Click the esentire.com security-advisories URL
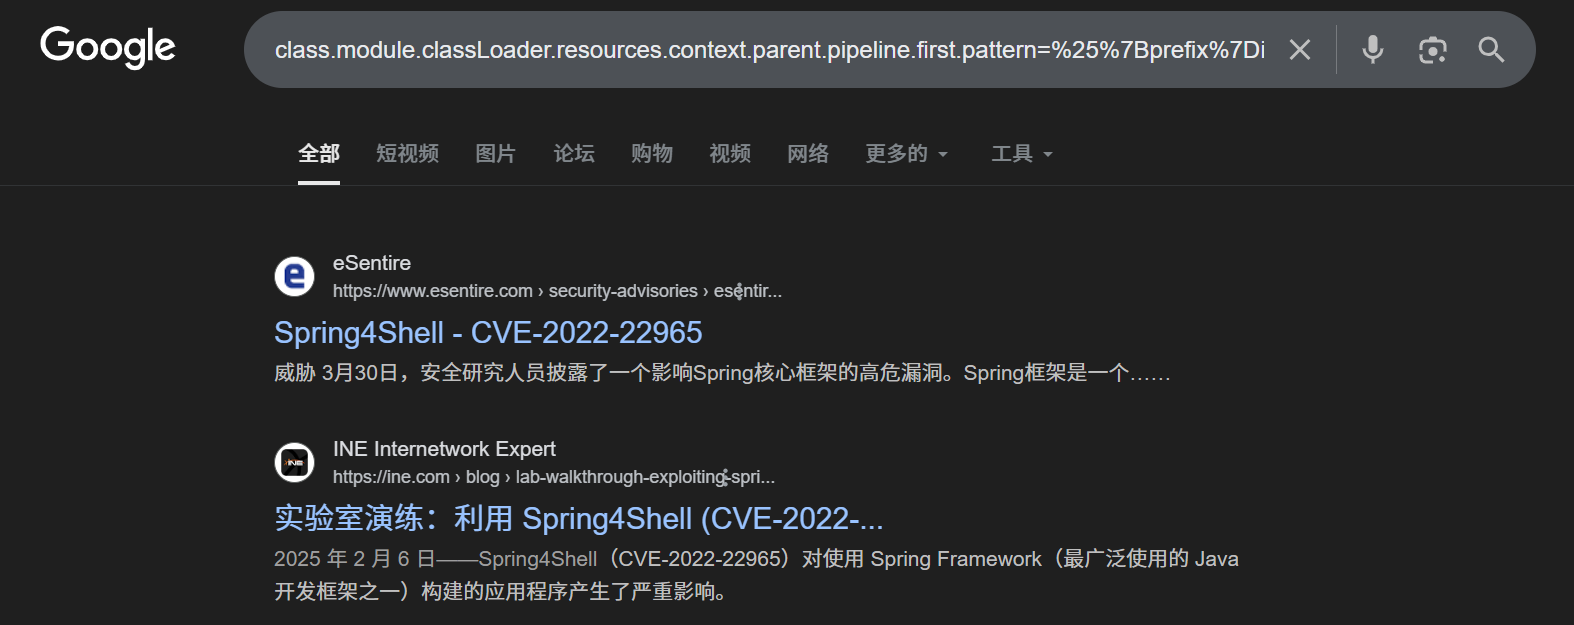Viewport: 1574px width, 625px height. coord(557,291)
